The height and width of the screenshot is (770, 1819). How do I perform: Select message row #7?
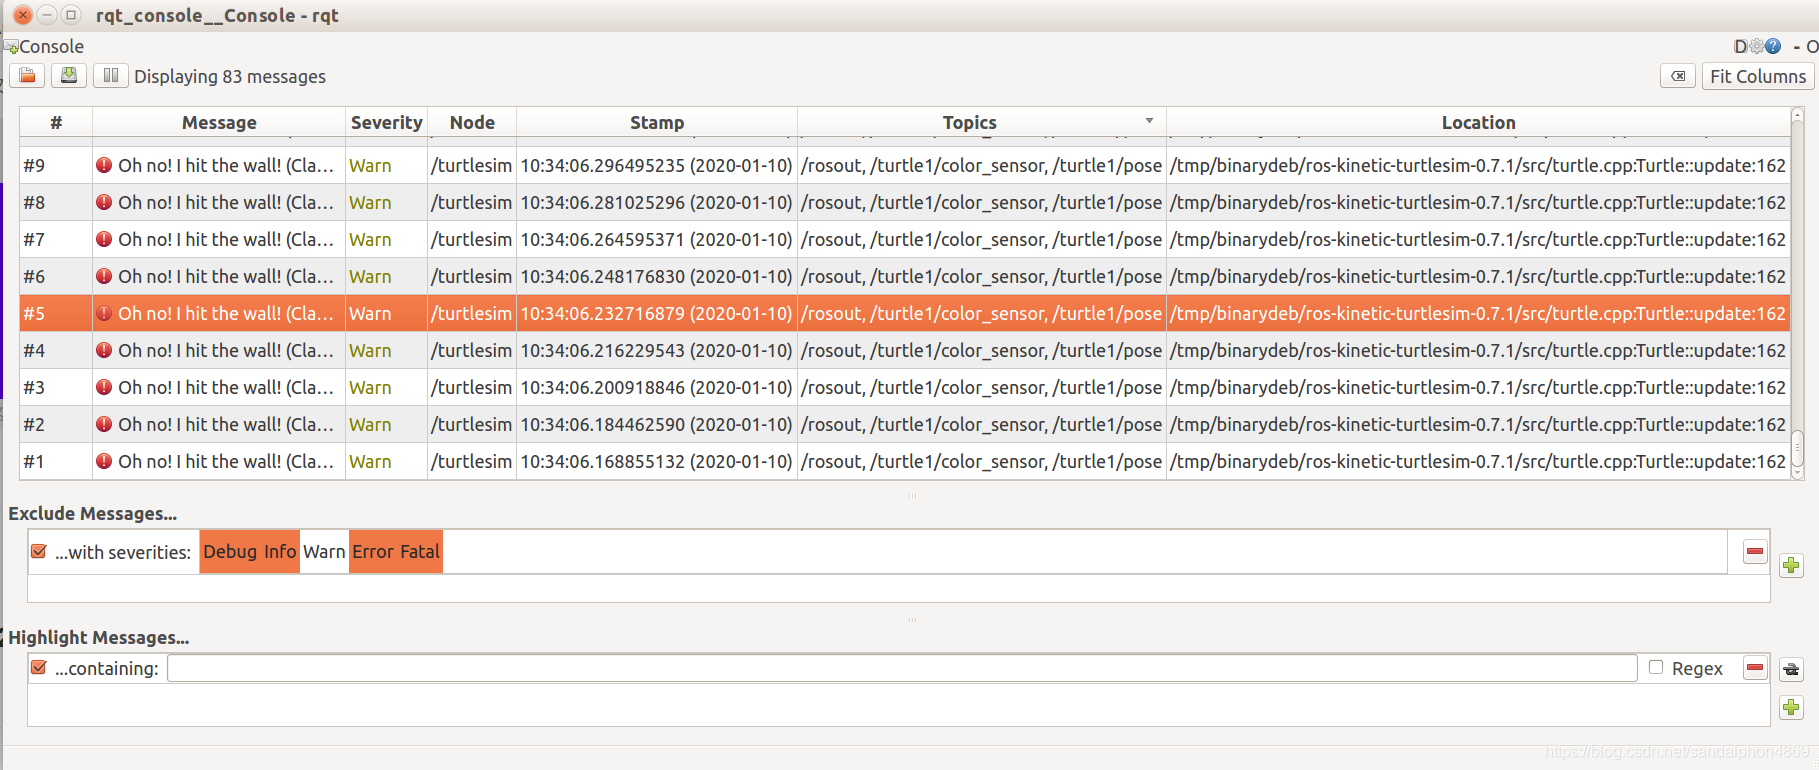click(x=905, y=239)
